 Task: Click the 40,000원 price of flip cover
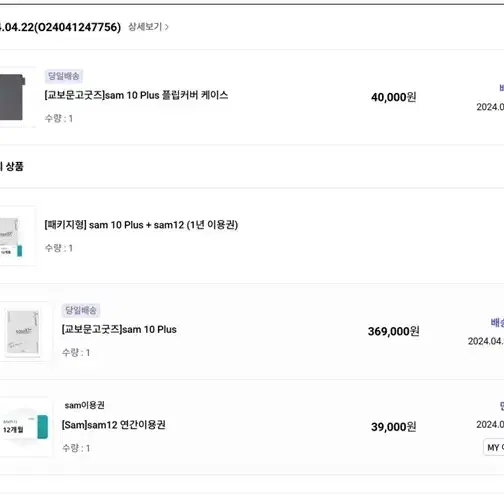(394, 97)
